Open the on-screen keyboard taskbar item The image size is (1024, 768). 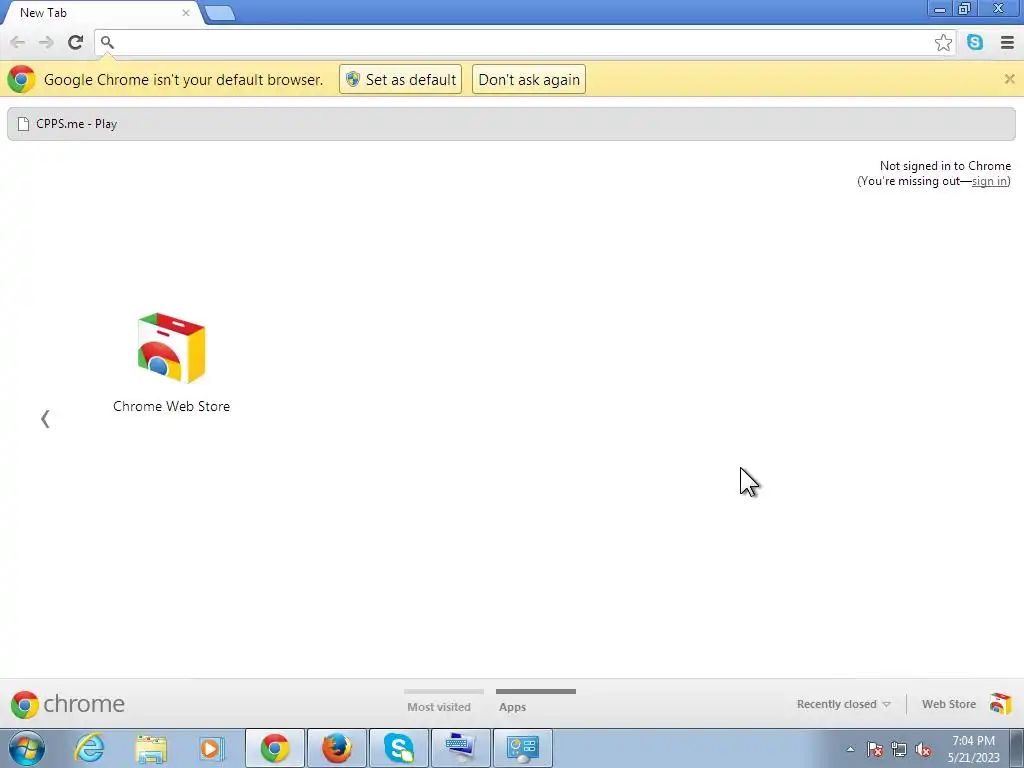tap(460, 748)
